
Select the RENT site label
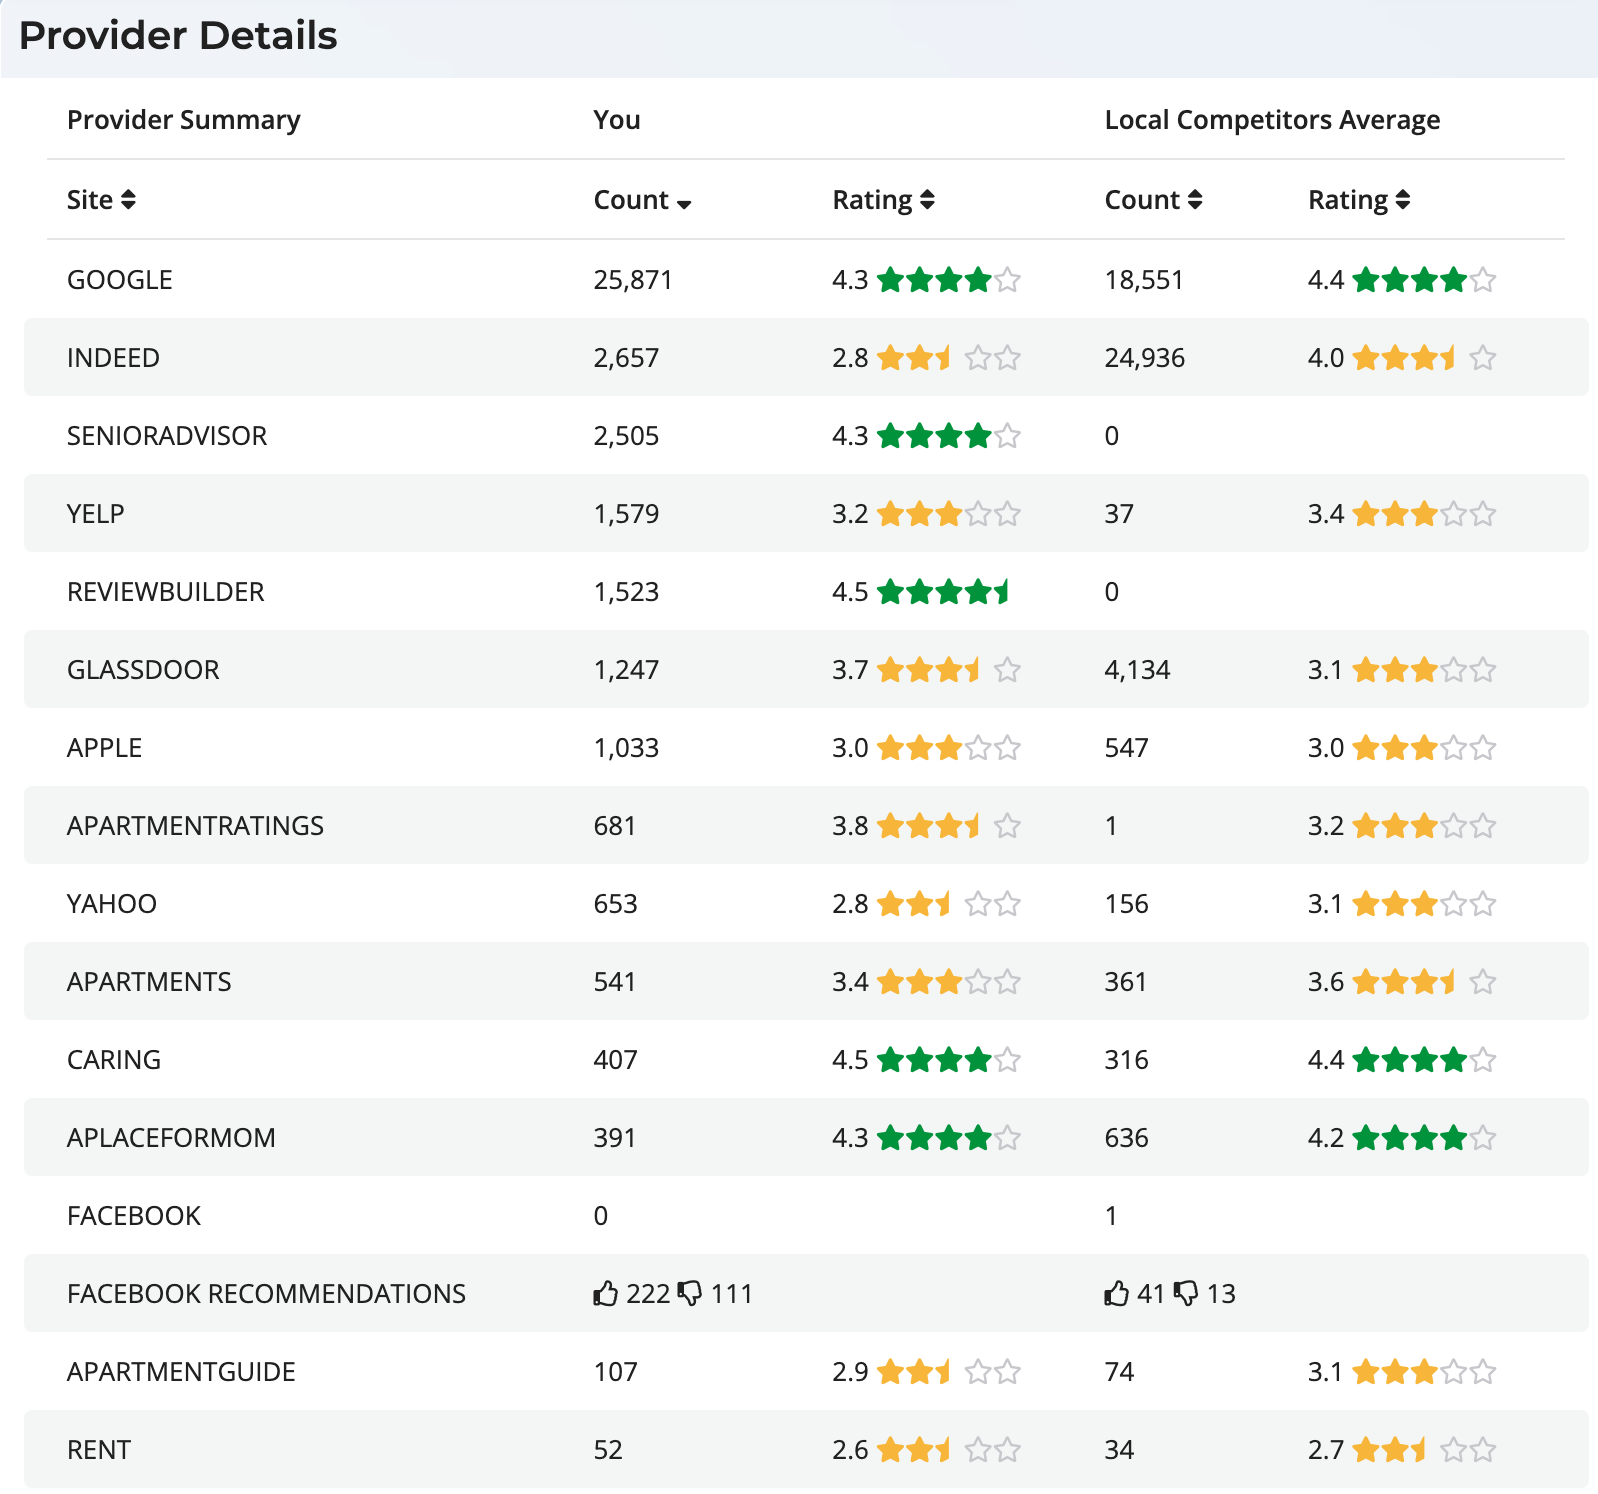[99, 1450]
